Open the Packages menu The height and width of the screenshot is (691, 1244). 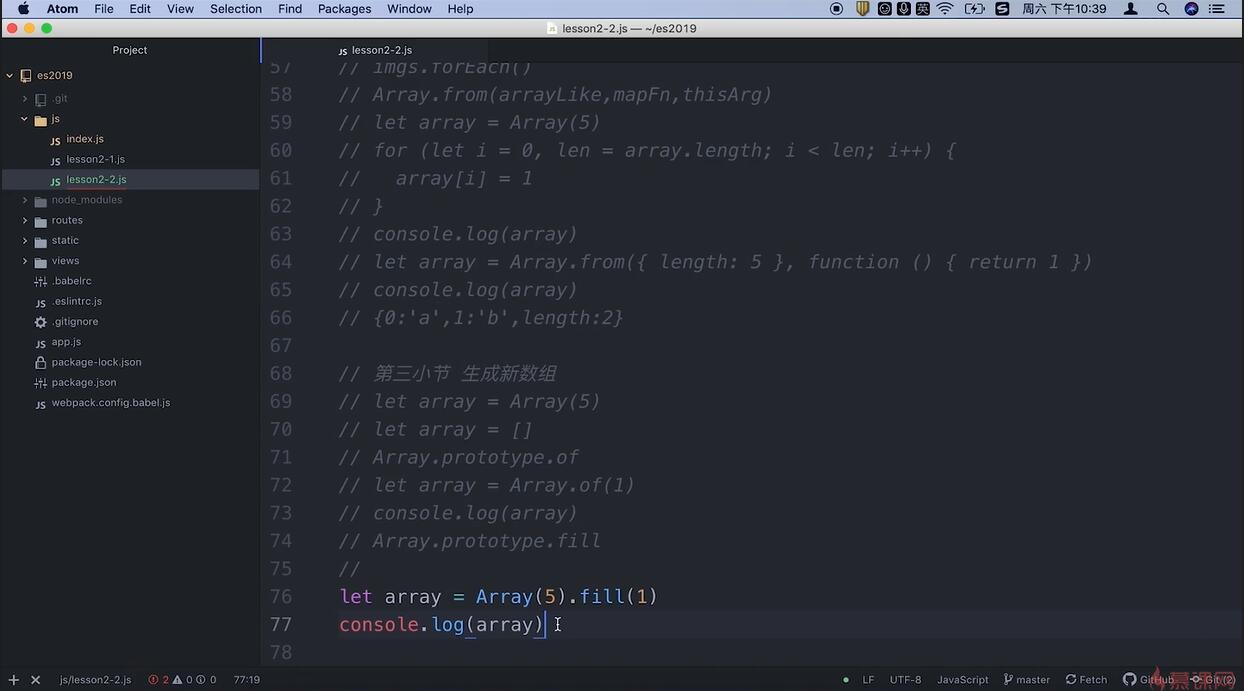click(x=344, y=9)
